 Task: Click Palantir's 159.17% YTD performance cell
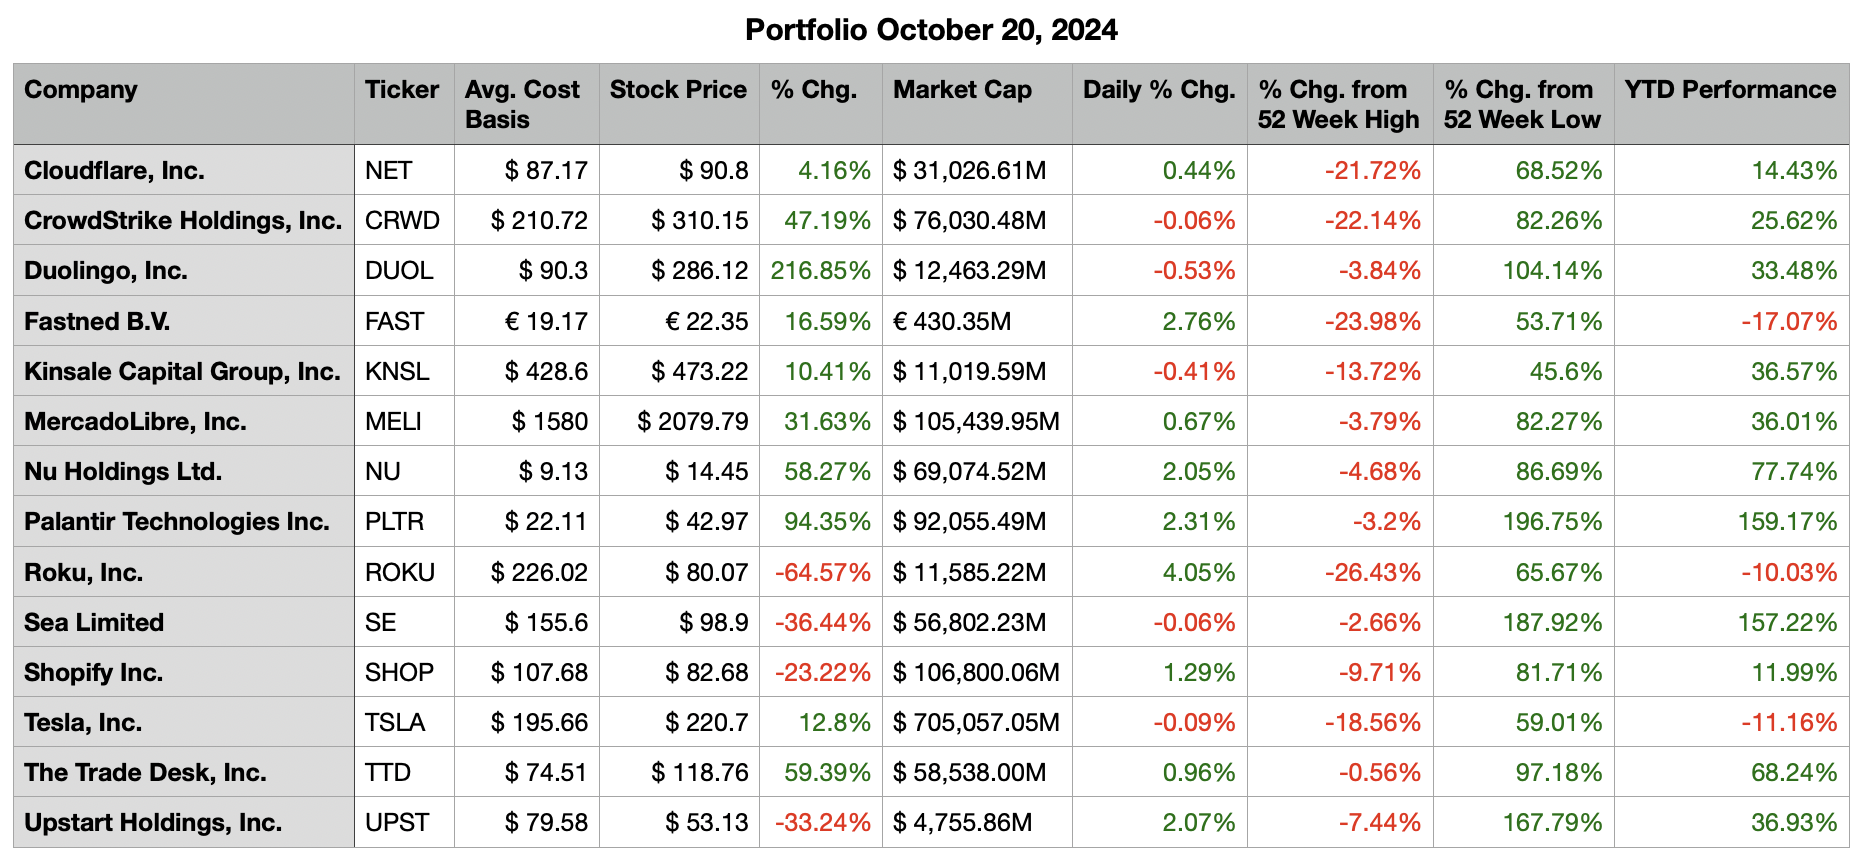[1787, 522]
